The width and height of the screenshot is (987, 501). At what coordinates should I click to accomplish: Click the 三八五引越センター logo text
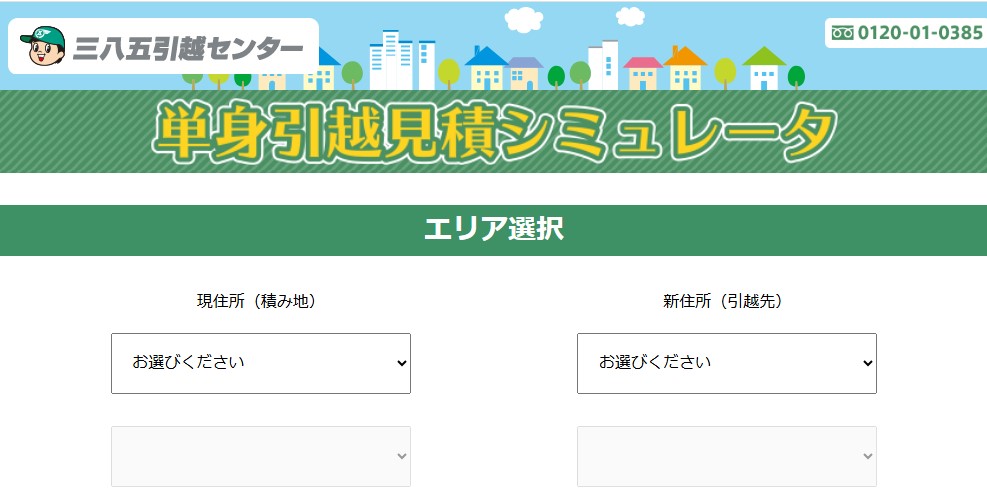click(188, 48)
